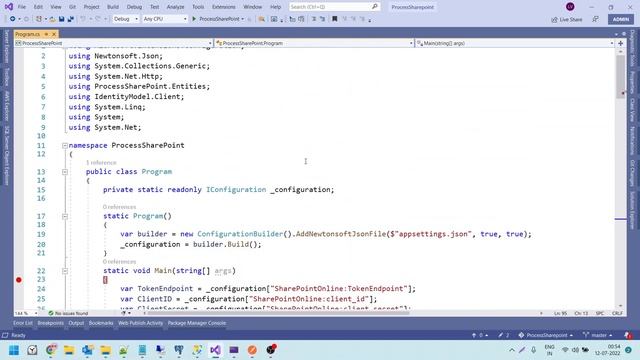Click the Open File folder icon
The image size is (640, 360).
[53, 19]
